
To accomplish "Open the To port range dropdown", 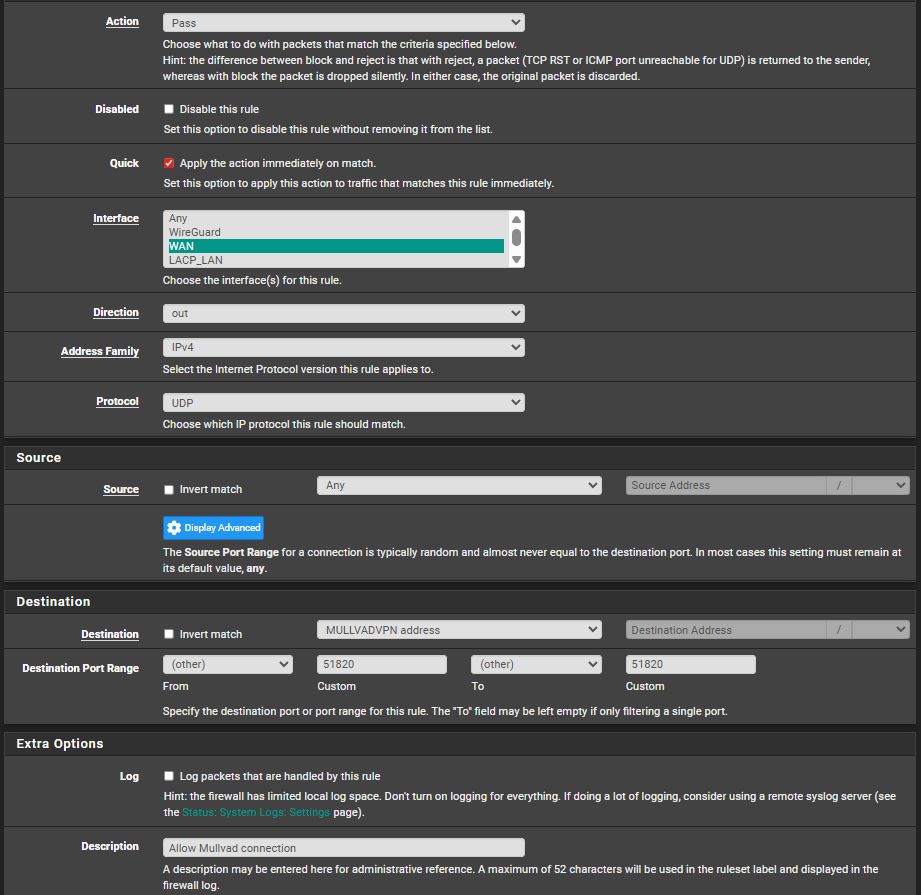I will coord(536,664).
